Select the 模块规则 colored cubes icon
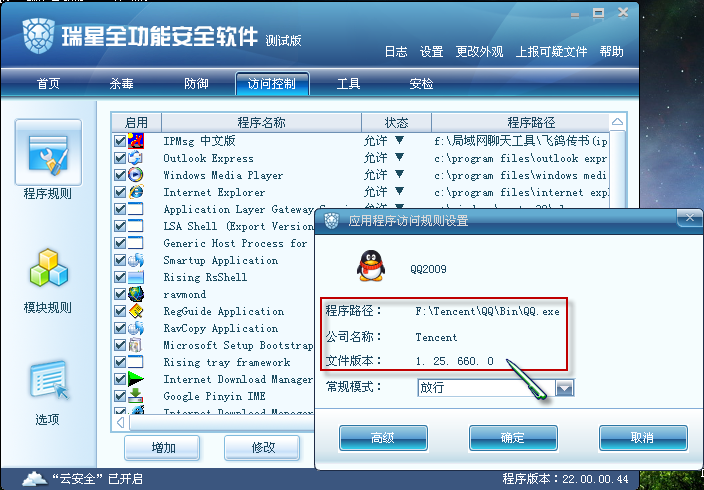This screenshot has width=704, height=490. click(48, 268)
